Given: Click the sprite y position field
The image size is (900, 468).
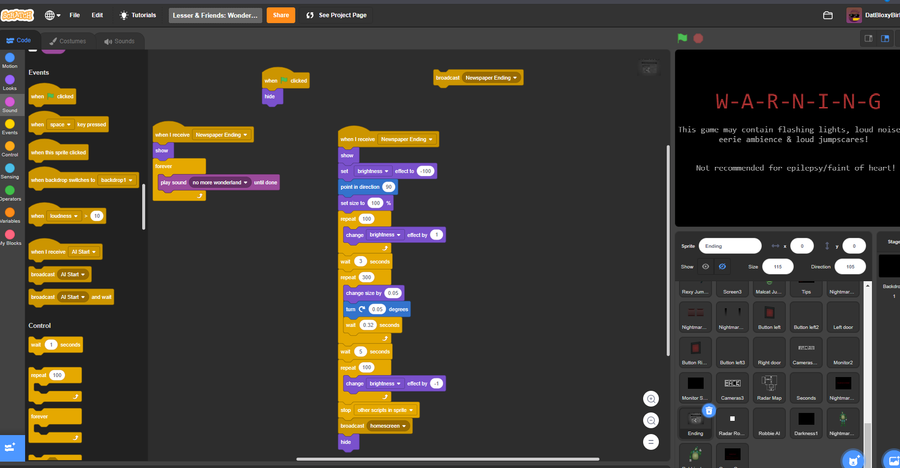Looking at the screenshot, I should click(854, 246).
